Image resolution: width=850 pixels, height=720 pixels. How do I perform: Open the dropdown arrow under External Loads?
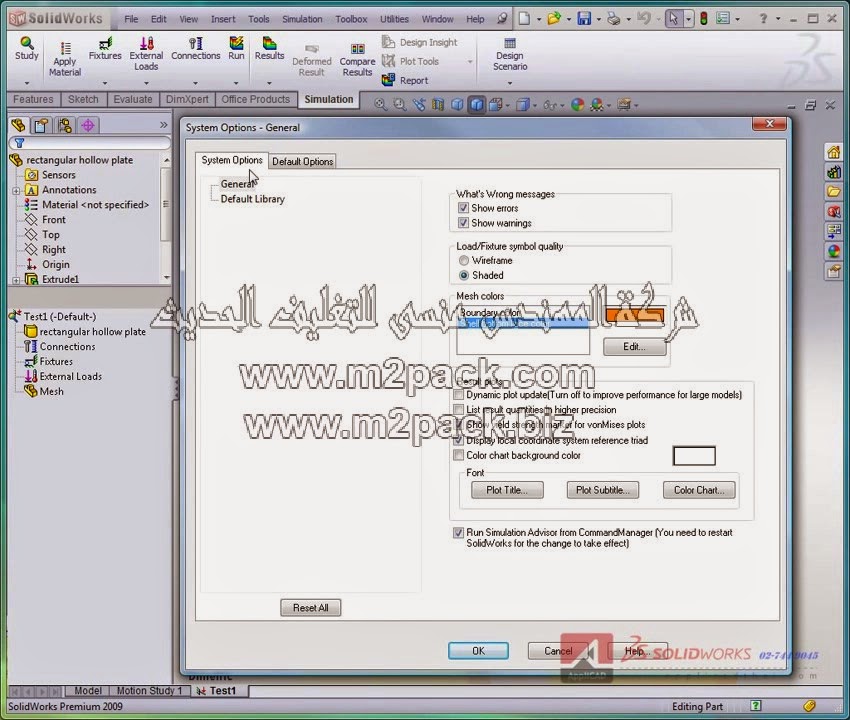click(146, 83)
